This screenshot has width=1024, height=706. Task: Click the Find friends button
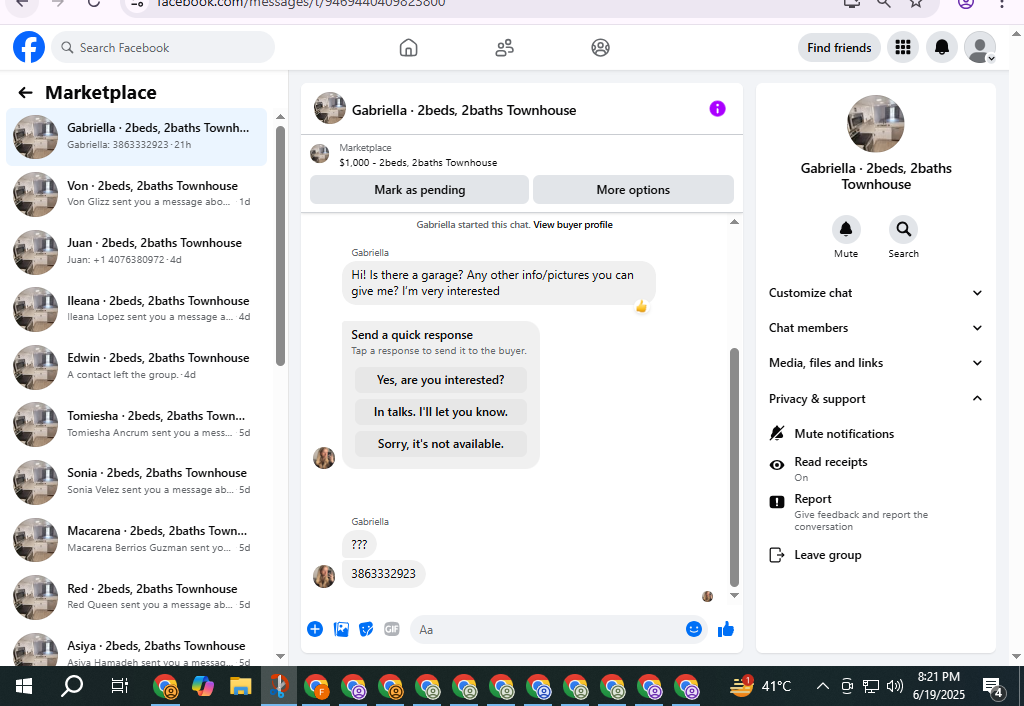[x=839, y=48]
